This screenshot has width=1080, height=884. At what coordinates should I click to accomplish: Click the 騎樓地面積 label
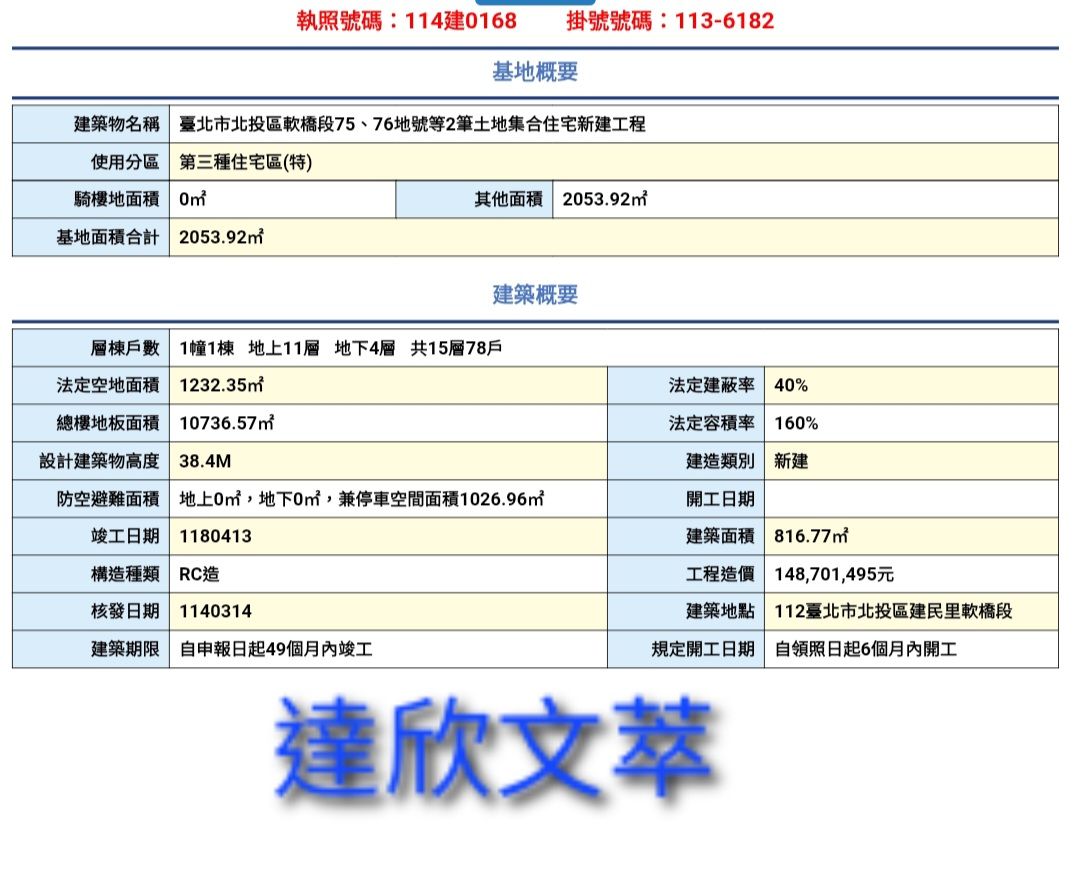coord(116,200)
